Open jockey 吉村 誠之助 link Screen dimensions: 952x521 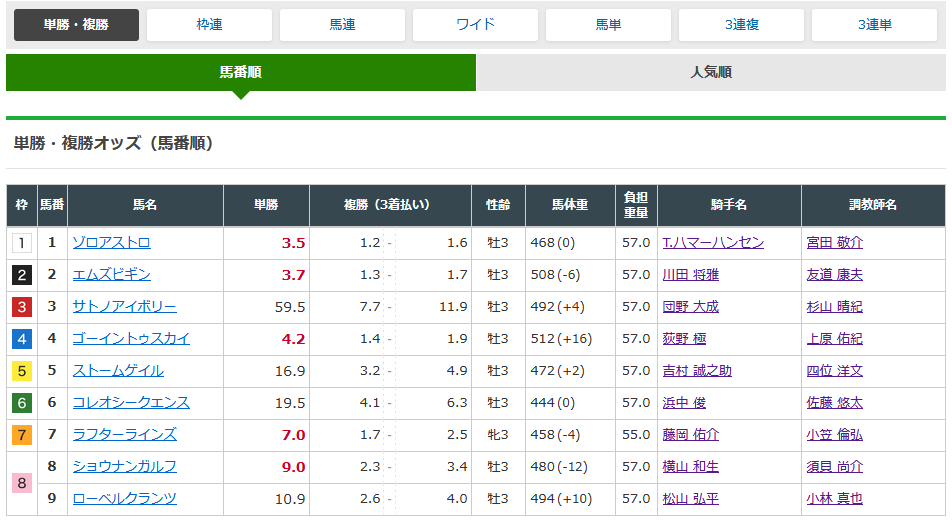[697, 371]
